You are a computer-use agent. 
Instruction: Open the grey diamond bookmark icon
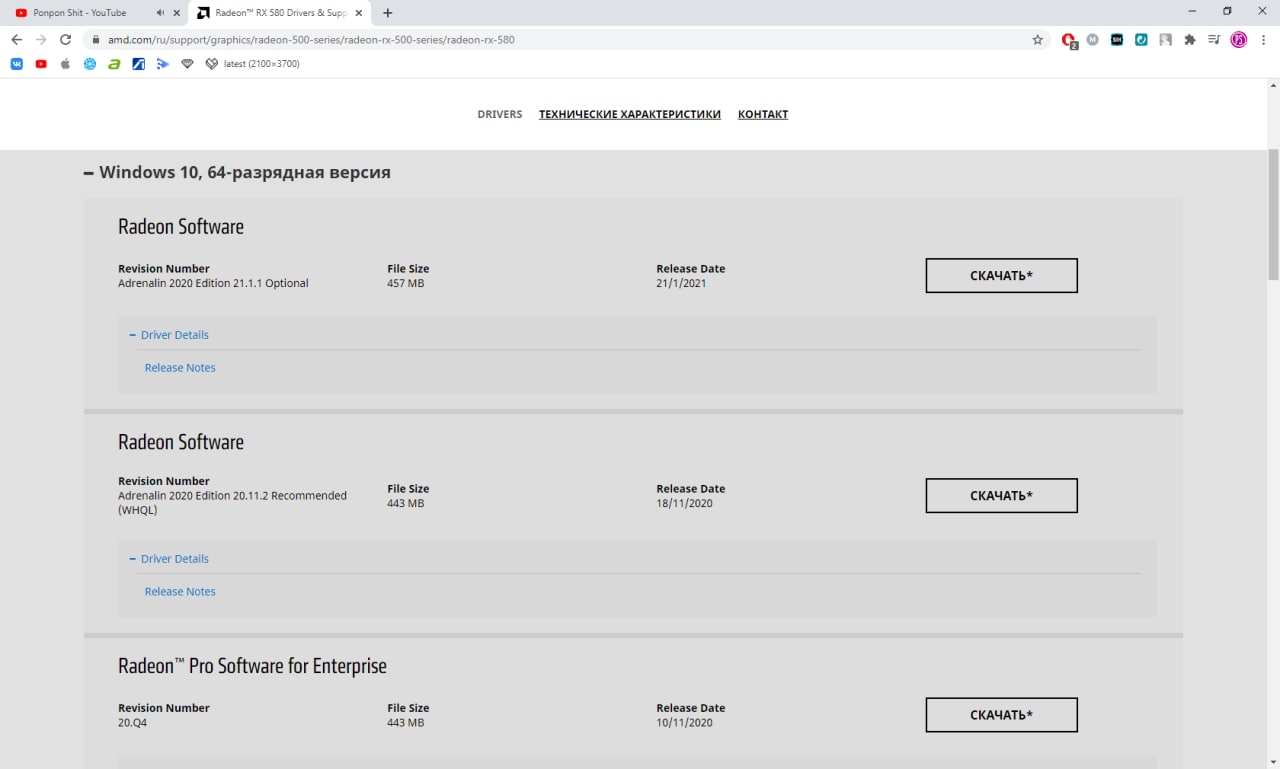pyautogui.click(x=187, y=64)
